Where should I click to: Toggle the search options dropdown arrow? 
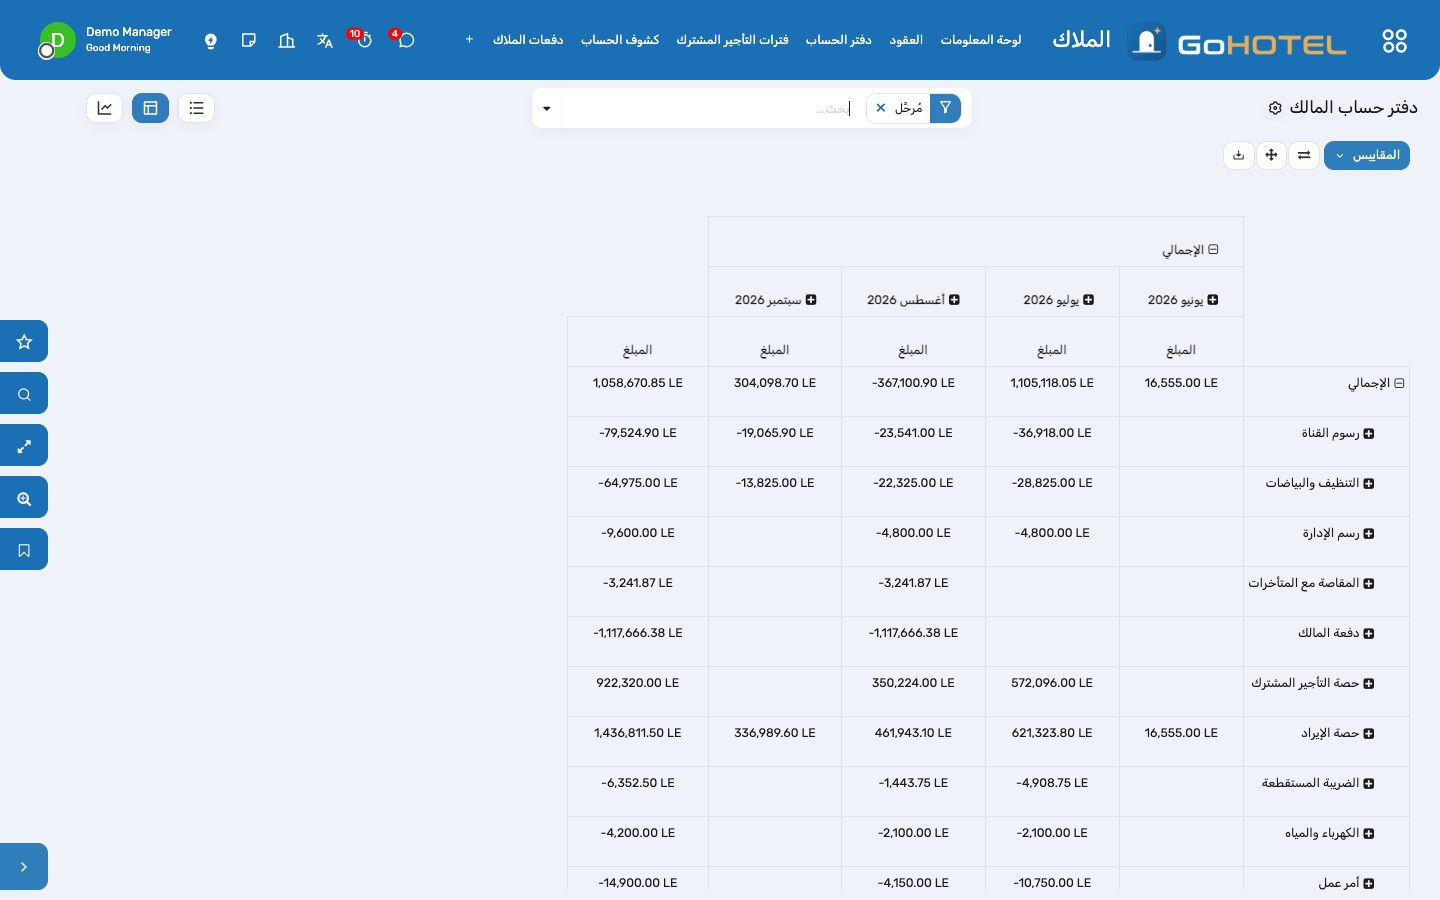click(x=547, y=108)
